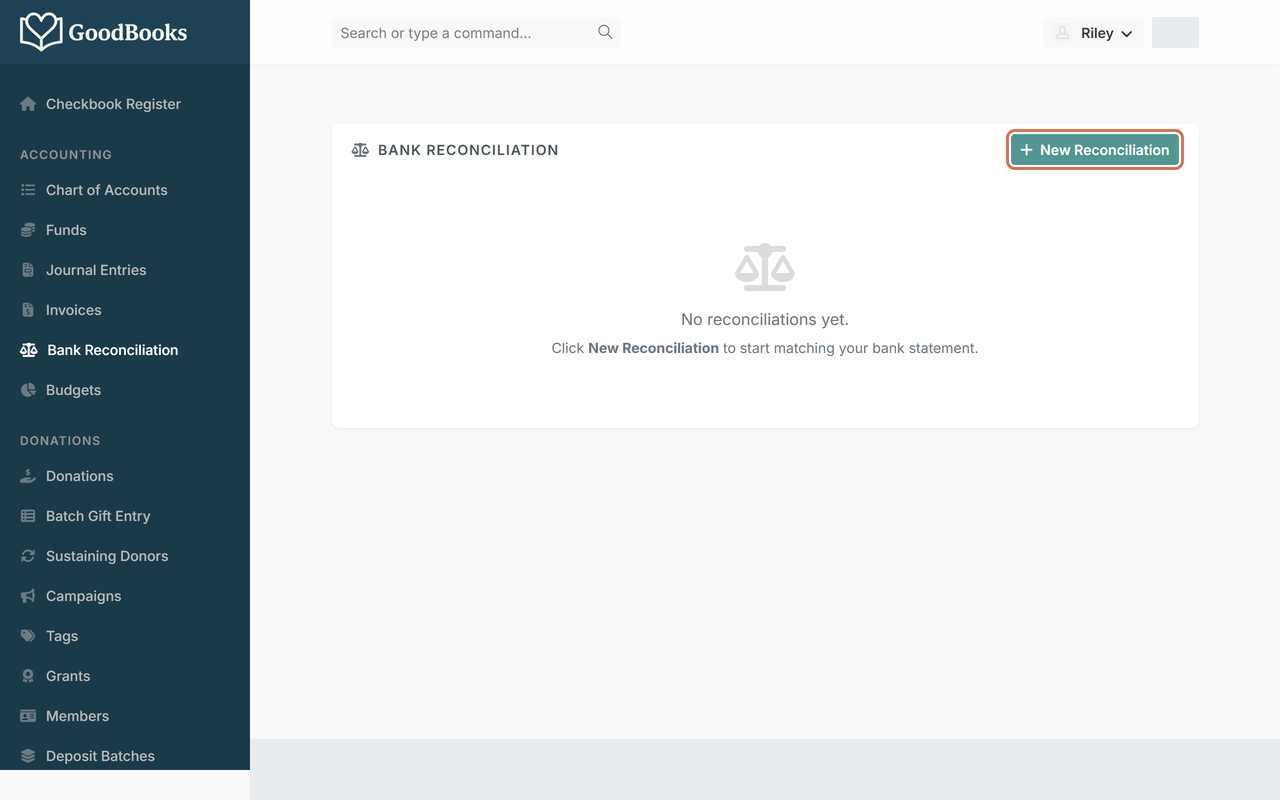Click the hand-holding icon beside Donations
Image resolution: width=1280 pixels, height=800 pixels.
(x=28, y=476)
